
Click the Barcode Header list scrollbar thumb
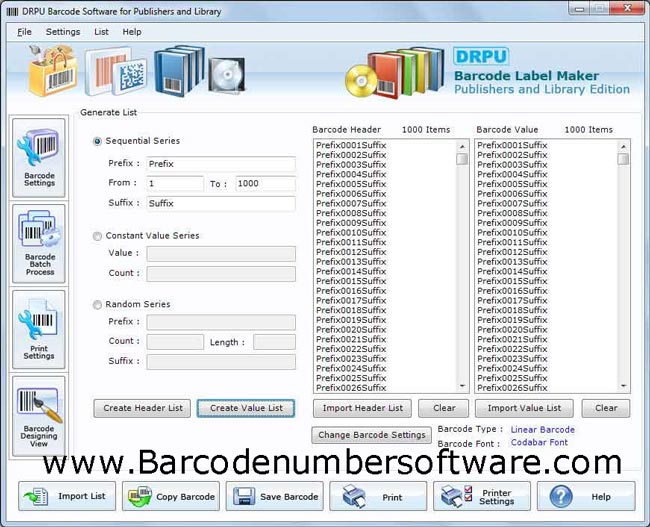(462, 159)
